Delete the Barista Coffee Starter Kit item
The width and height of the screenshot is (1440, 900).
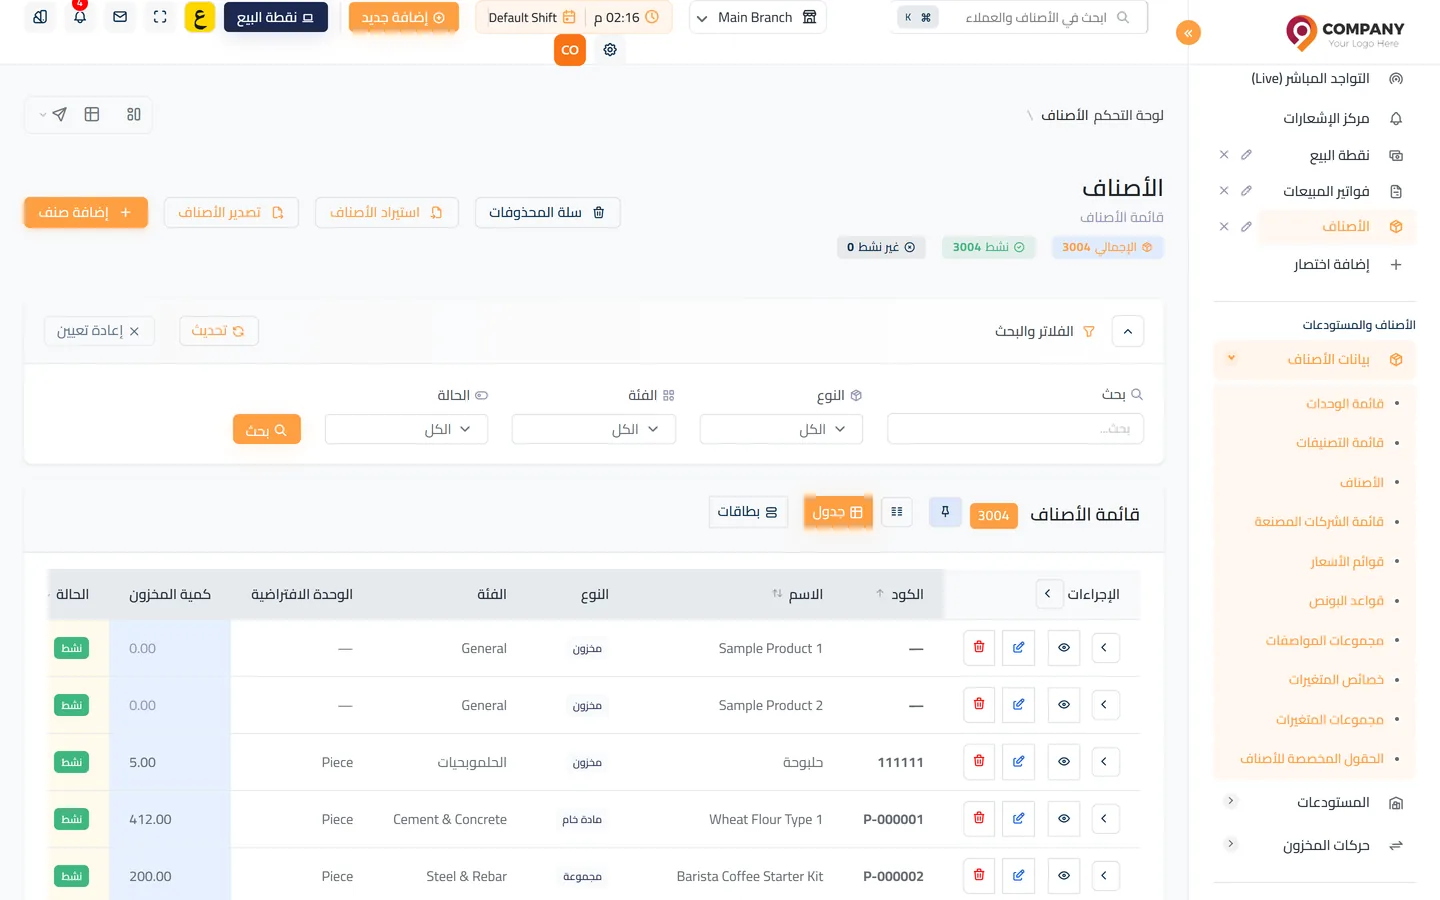pyautogui.click(x=979, y=876)
